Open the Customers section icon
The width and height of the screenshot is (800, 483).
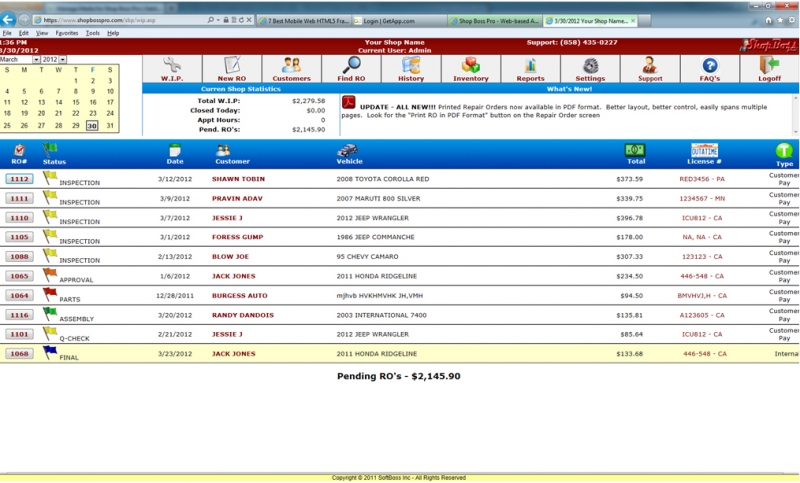tap(291, 66)
